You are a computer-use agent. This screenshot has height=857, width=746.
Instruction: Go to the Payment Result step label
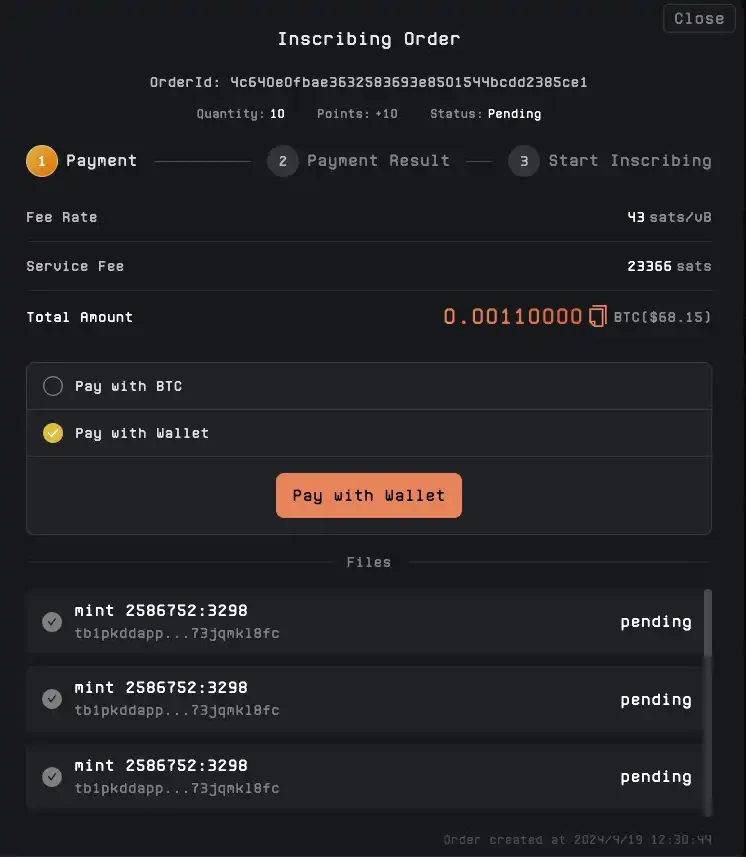coord(378,161)
